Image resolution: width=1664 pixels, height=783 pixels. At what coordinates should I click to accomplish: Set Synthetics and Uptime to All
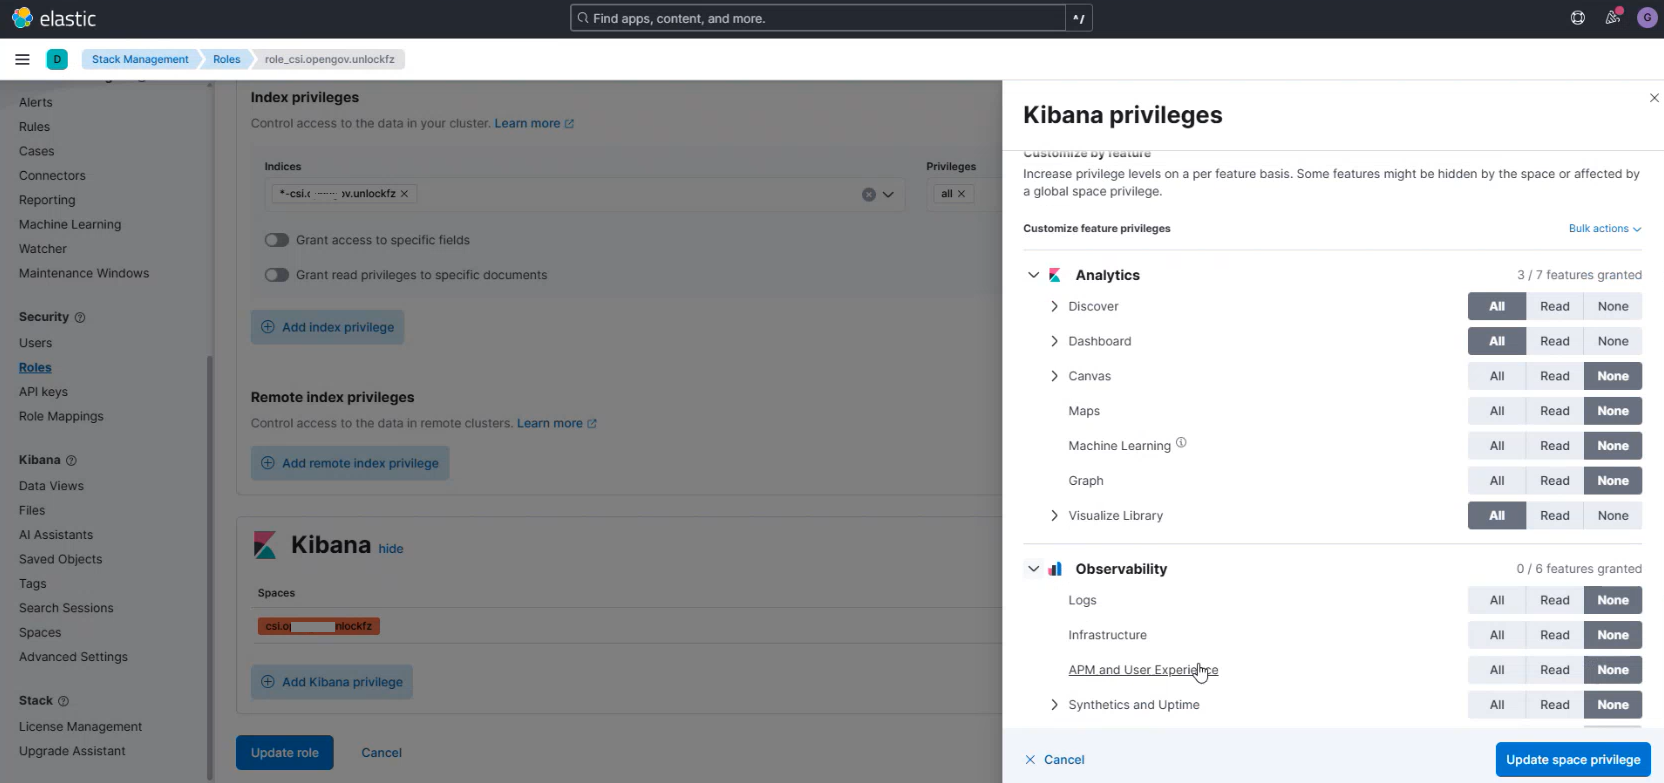1497,705
